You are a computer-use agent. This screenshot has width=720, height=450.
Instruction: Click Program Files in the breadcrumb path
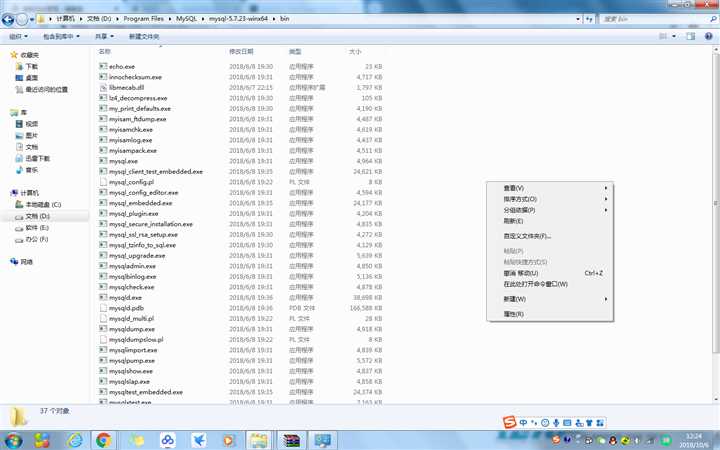(x=143, y=19)
